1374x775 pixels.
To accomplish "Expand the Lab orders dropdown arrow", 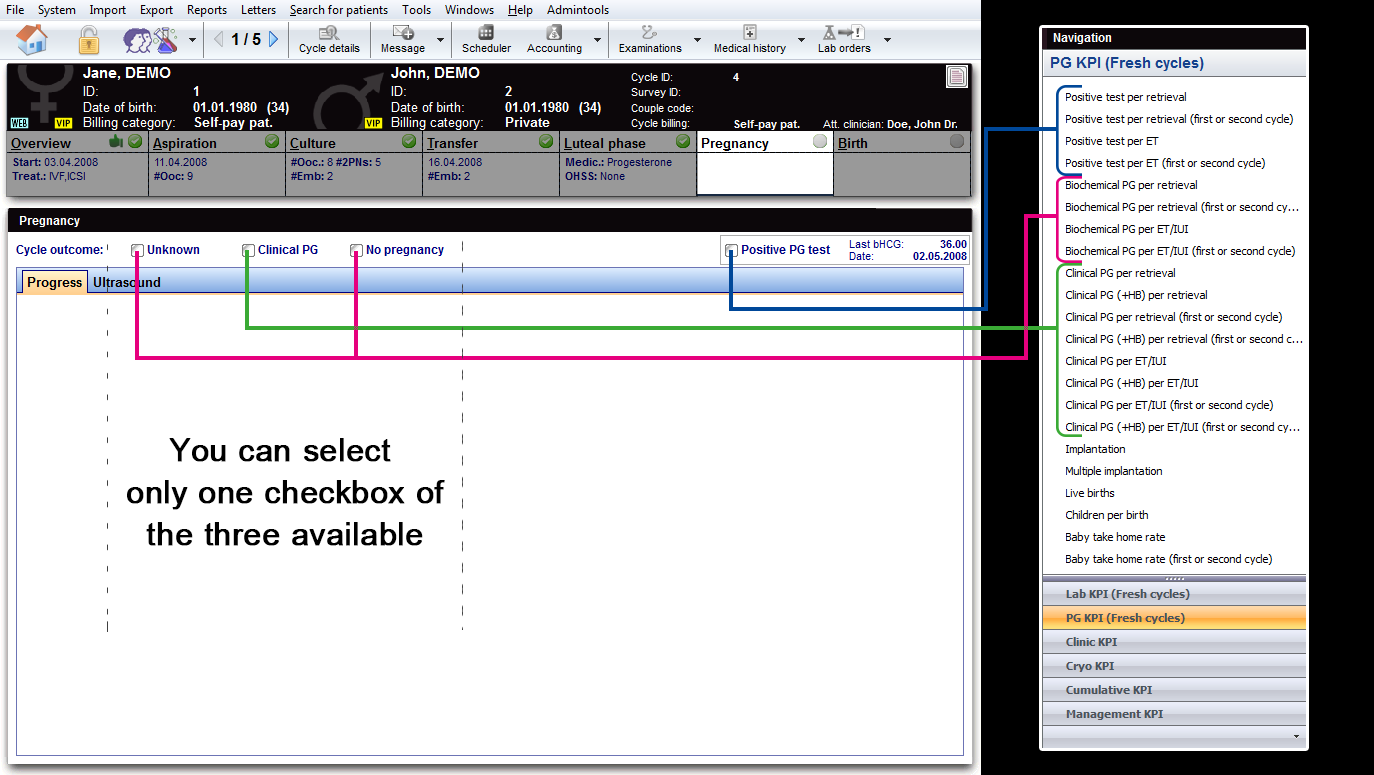I will click(x=887, y=41).
